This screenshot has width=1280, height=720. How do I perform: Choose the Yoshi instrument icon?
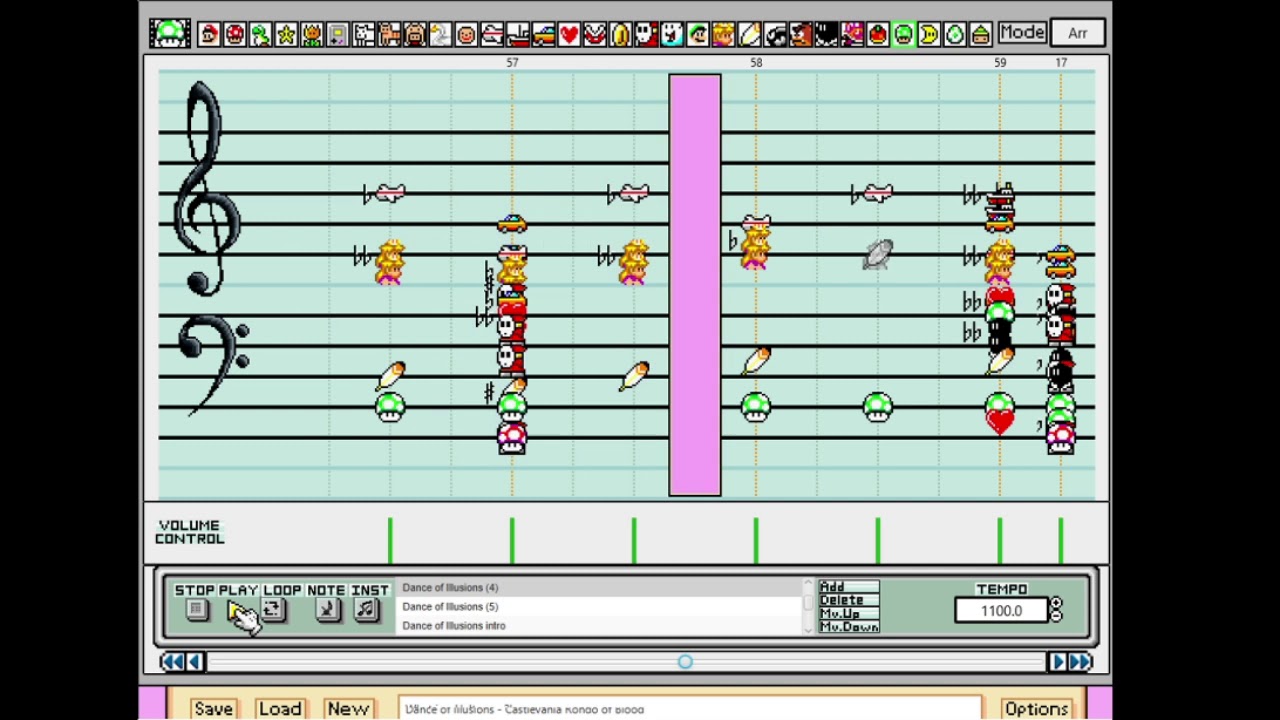[261, 34]
